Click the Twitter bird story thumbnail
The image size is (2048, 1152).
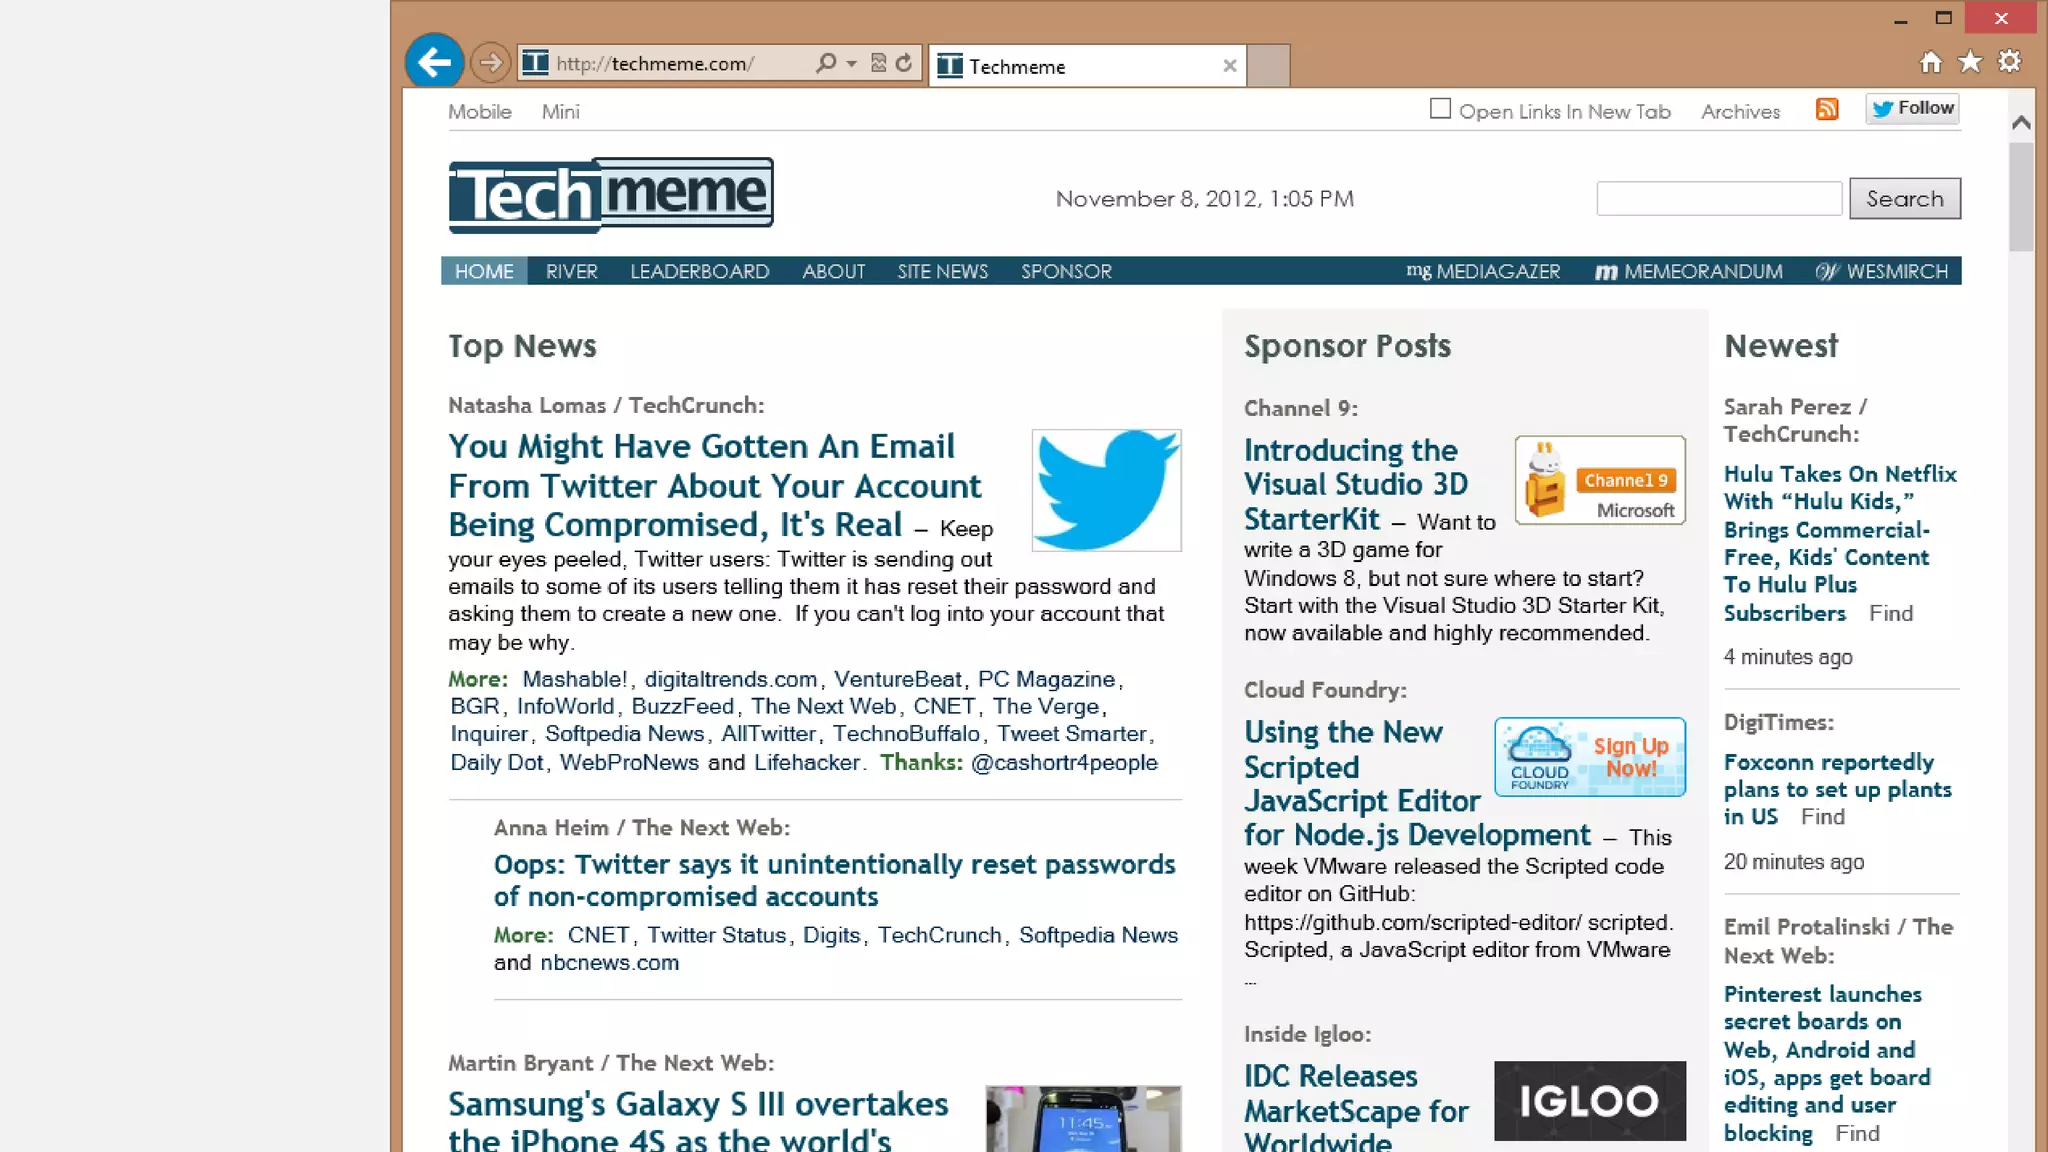click(1106, 490)
